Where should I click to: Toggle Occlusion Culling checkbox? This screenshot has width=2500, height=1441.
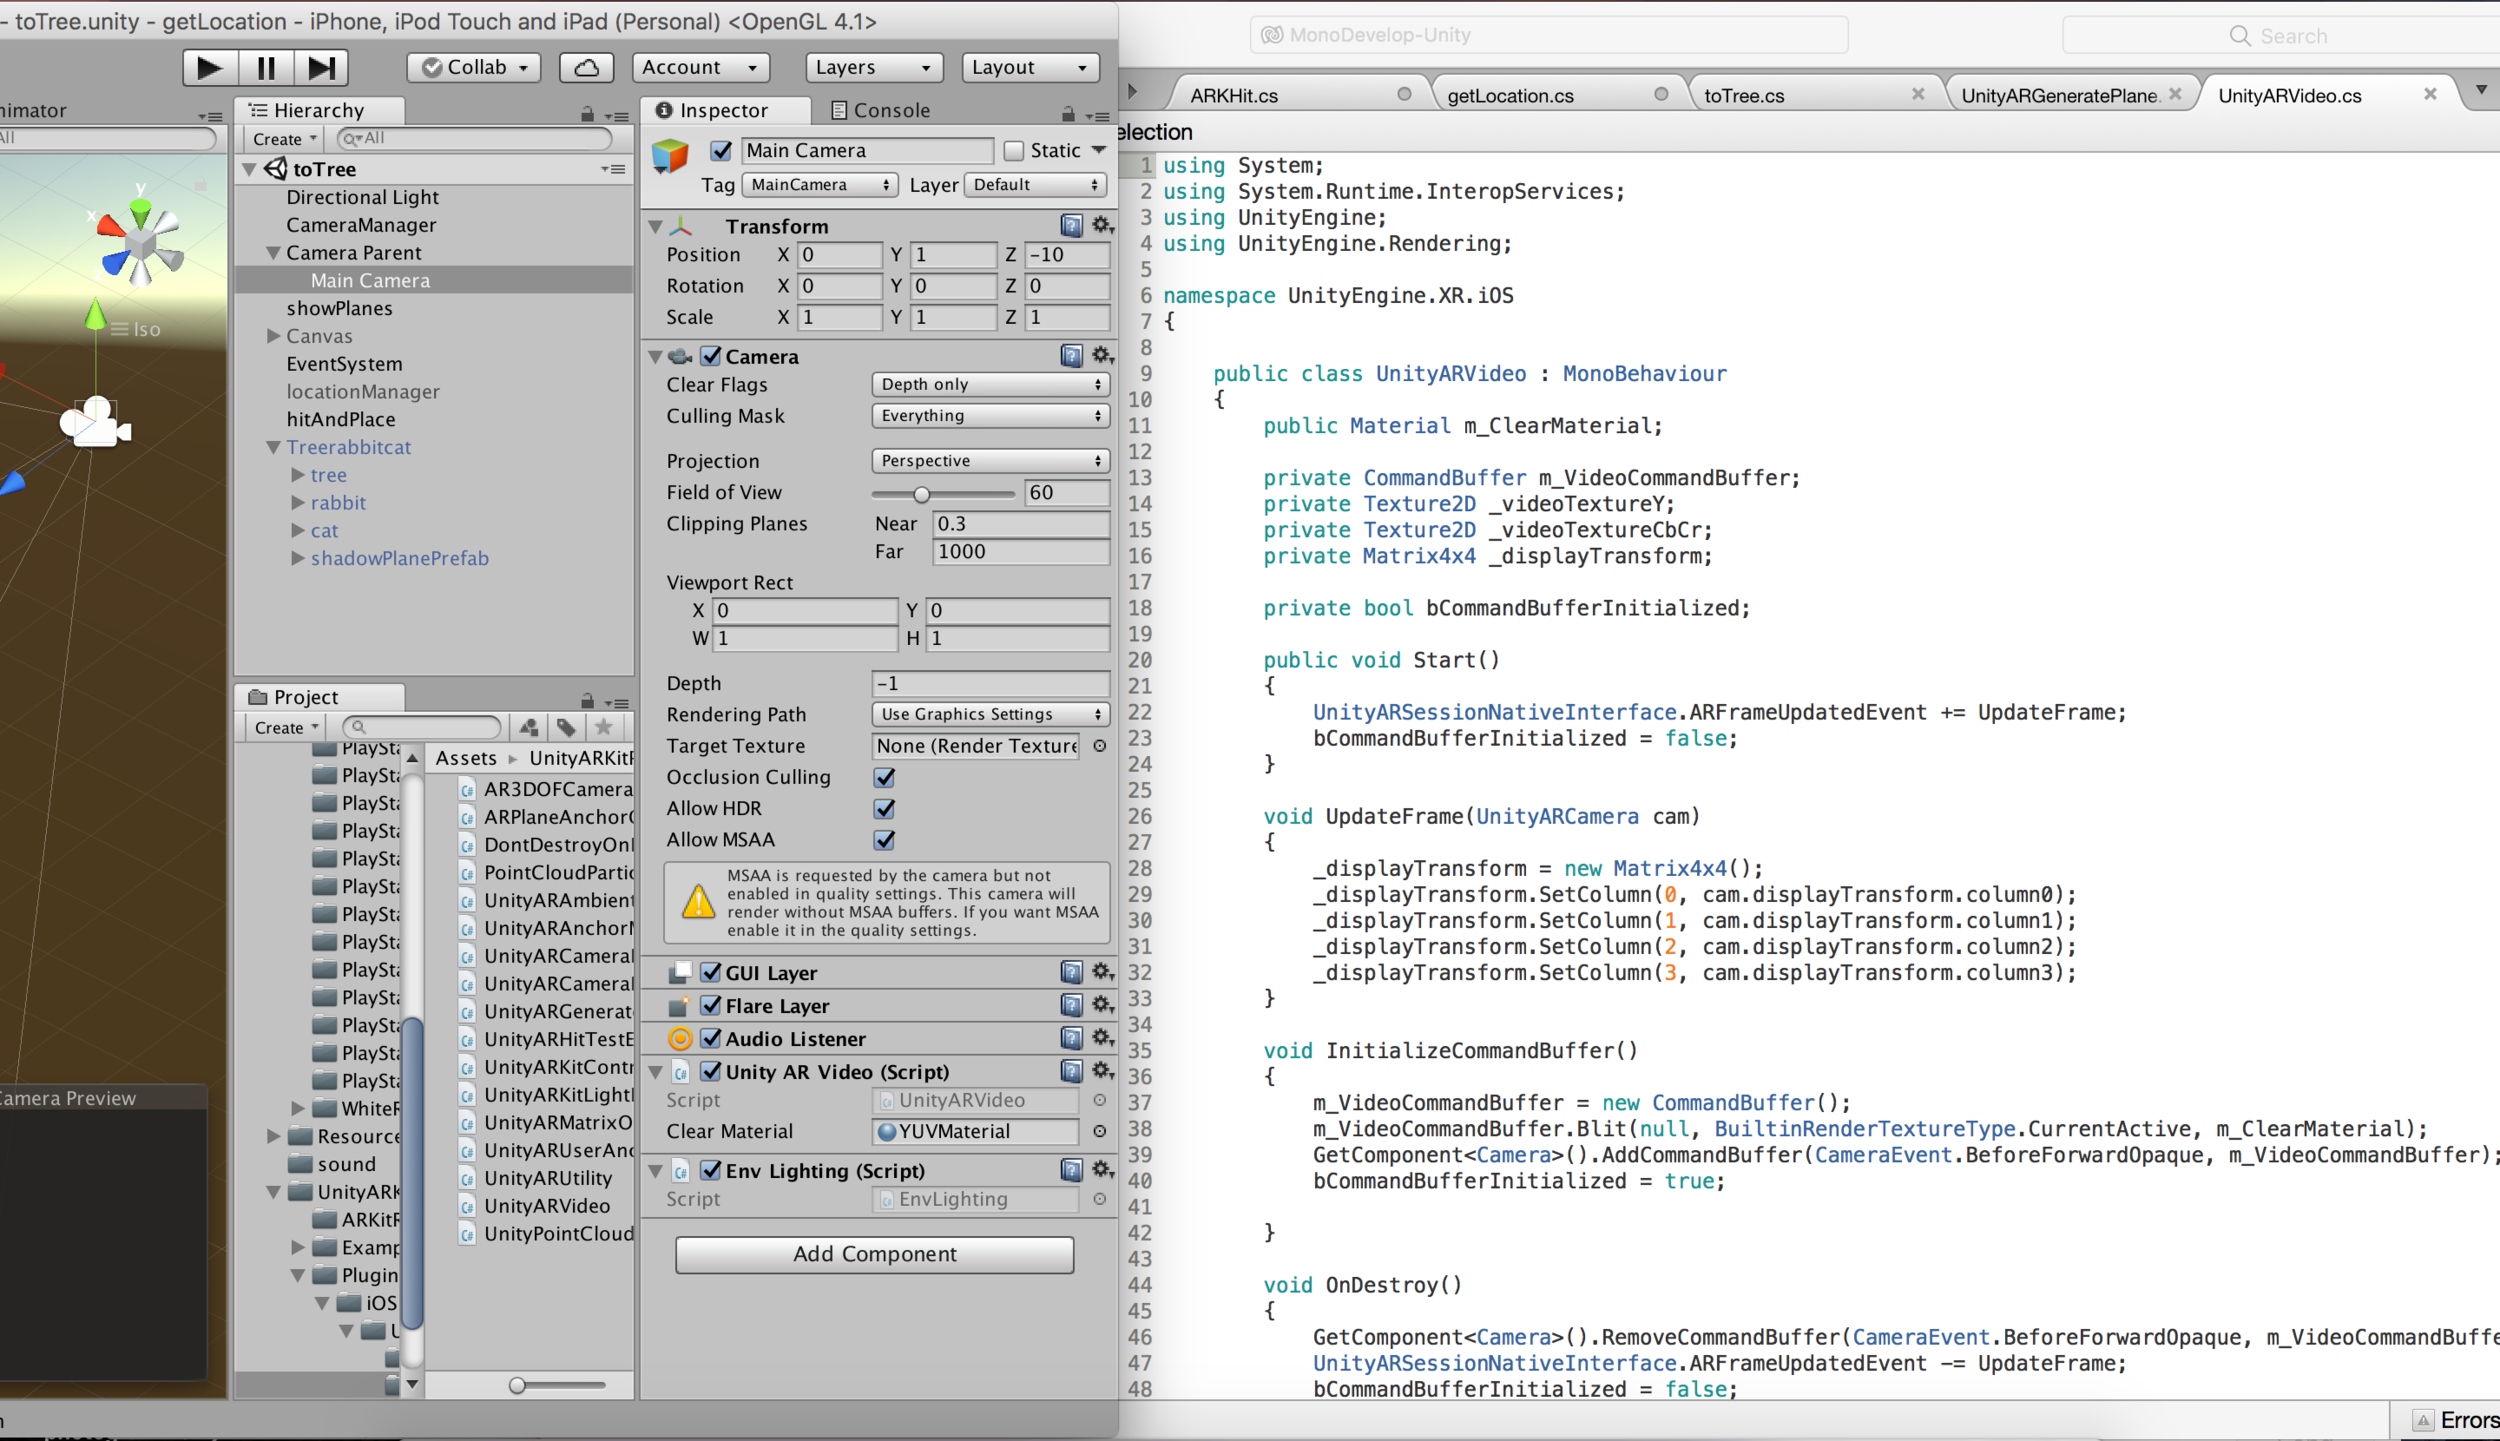point(884,777)
